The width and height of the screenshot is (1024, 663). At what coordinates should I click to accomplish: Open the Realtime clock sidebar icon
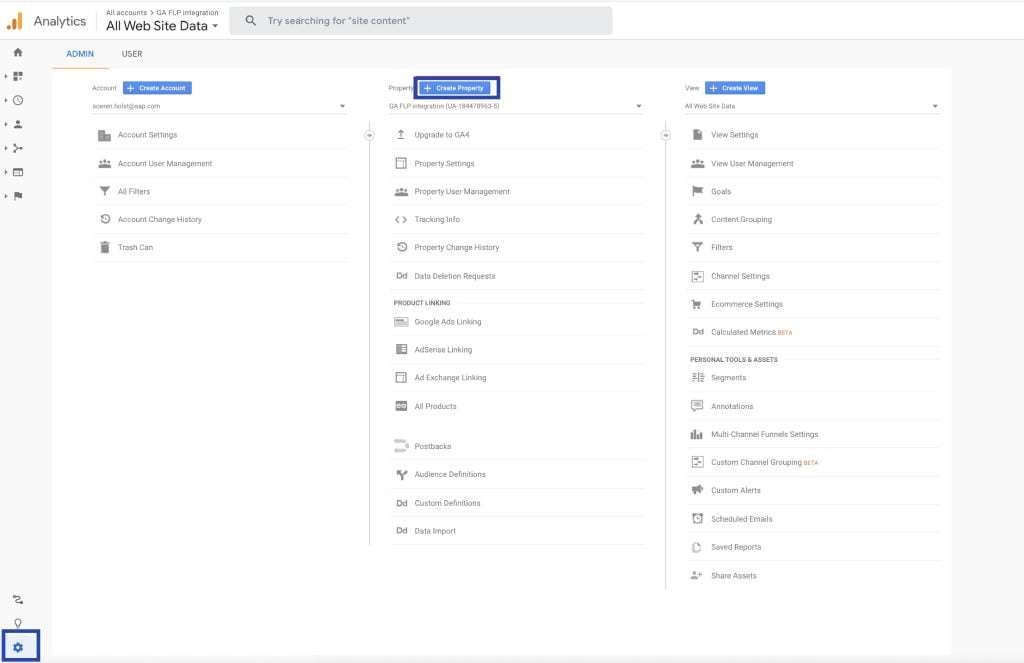(18, 101)
